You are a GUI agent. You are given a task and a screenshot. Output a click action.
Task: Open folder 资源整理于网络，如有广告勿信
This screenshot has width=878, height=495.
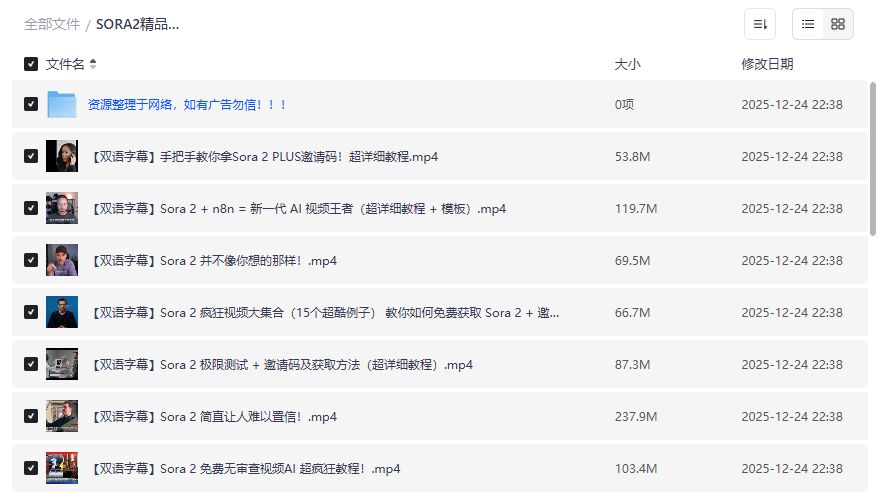[187, 104]
